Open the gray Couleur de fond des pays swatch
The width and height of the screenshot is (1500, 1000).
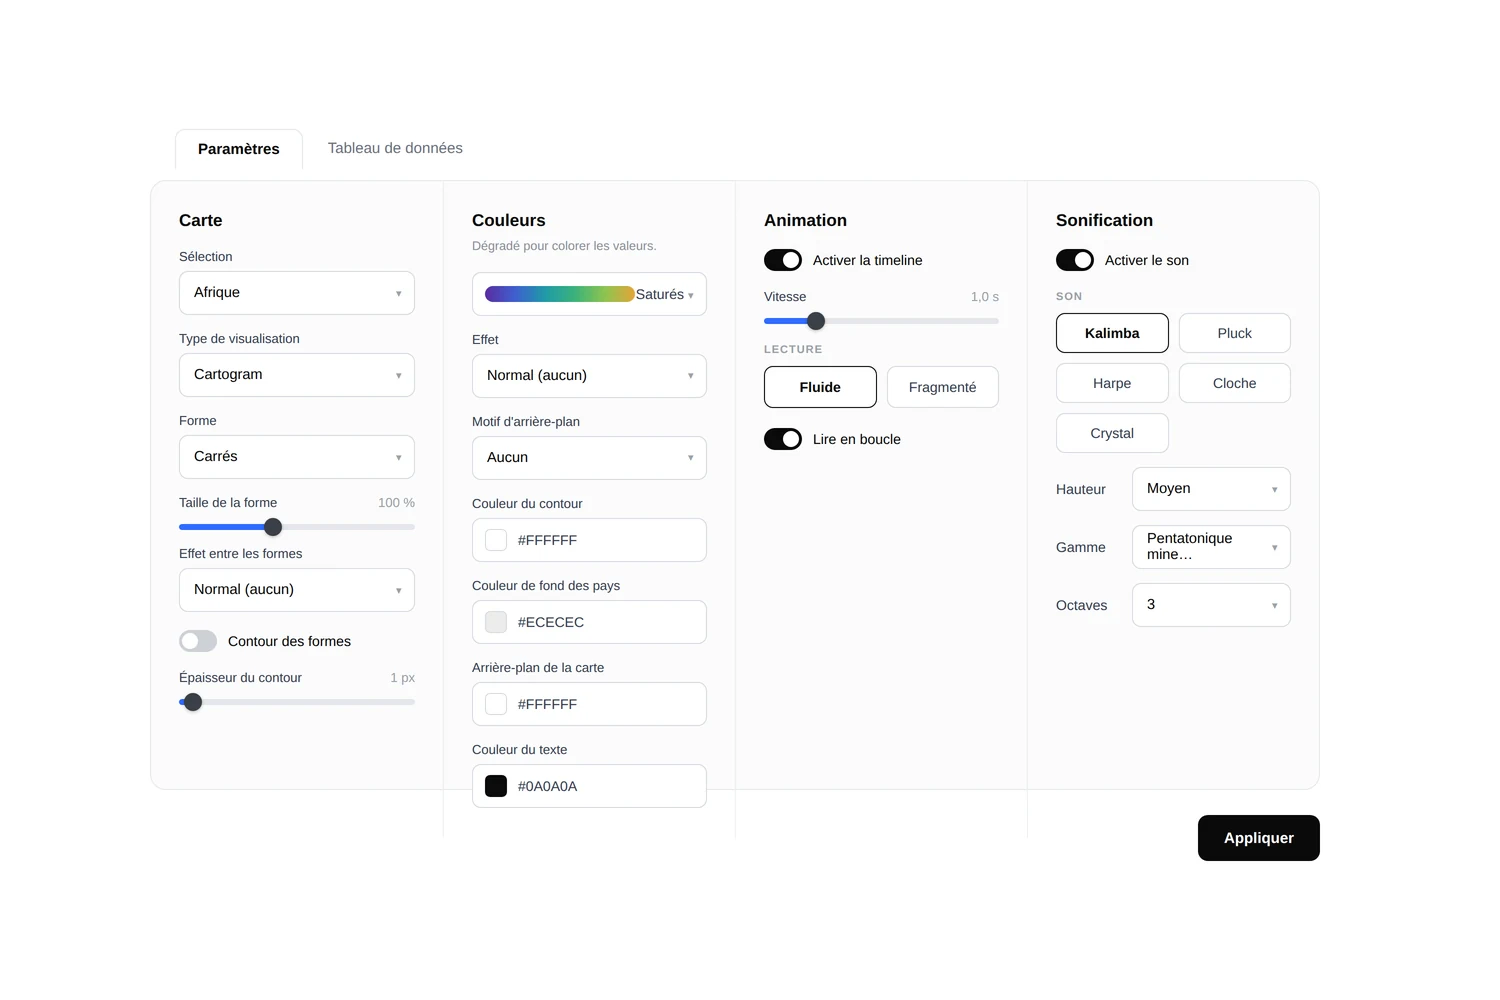pos(496,622)
